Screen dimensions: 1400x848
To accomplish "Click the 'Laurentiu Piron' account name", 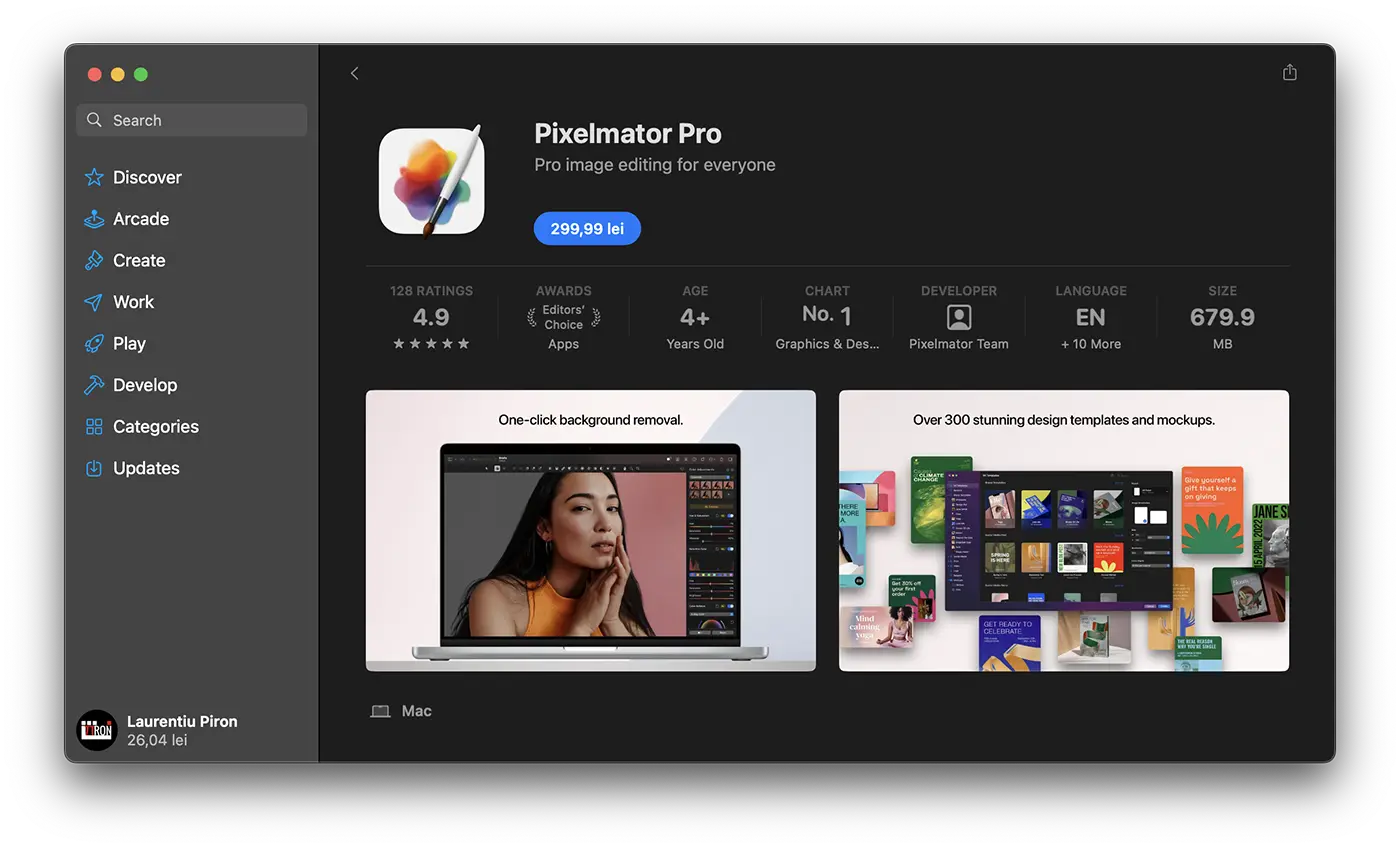I will click(182, 721).
